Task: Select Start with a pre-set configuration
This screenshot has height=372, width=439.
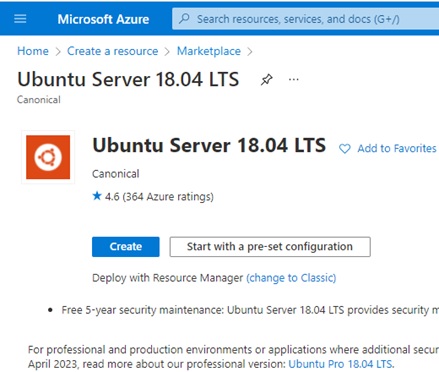Action: [x=270, y=247]
